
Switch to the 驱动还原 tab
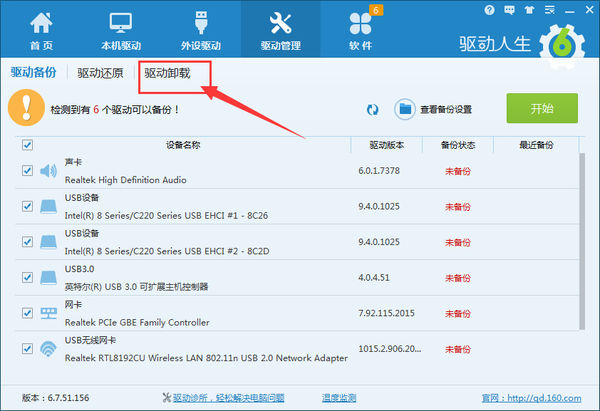point(100,73)
